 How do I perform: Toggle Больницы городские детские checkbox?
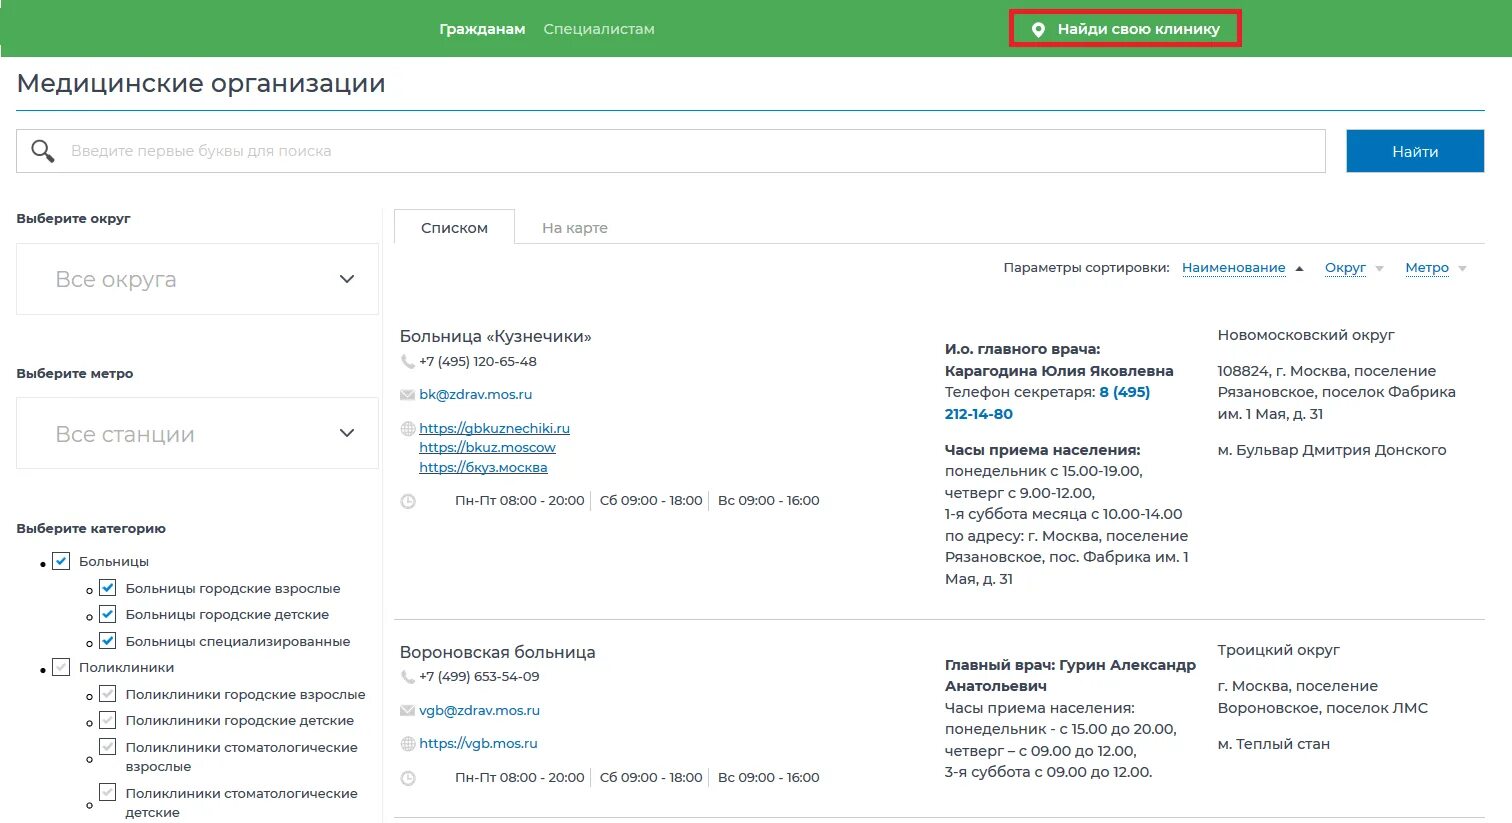click(108, 614)
